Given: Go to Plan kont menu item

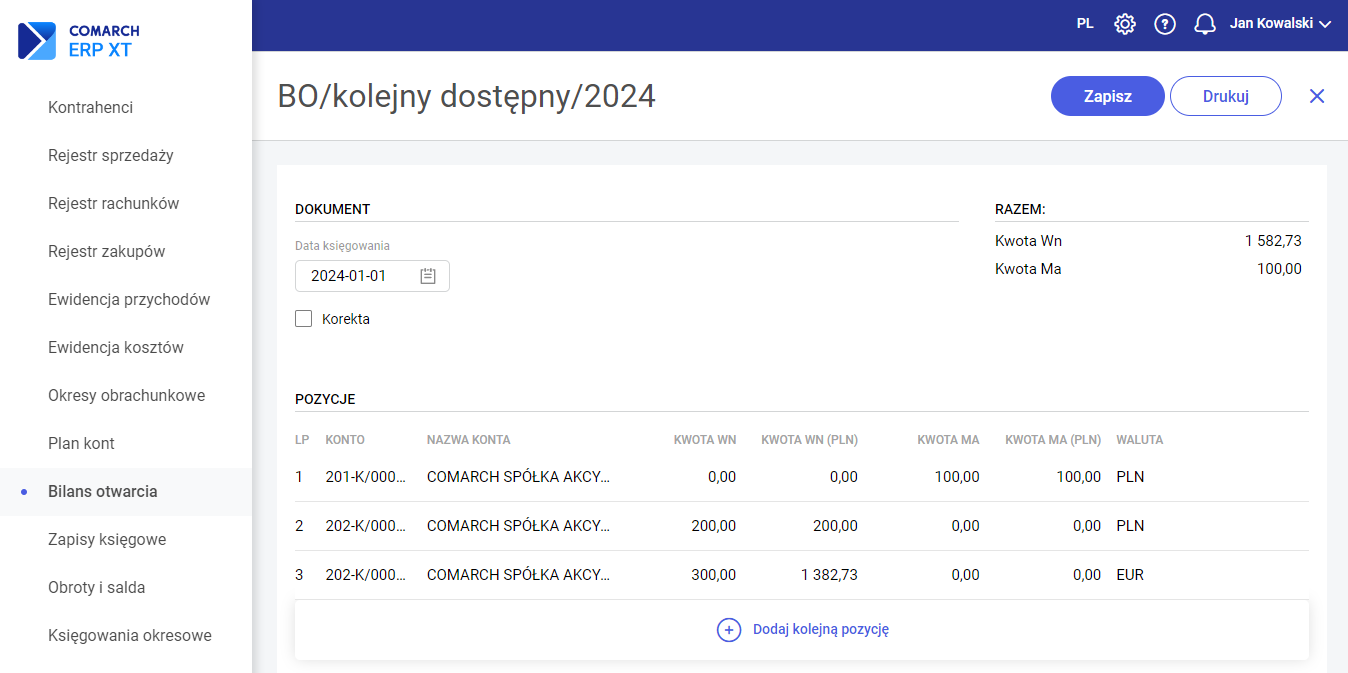Looking at the screenshot, I should click(82, 443).
